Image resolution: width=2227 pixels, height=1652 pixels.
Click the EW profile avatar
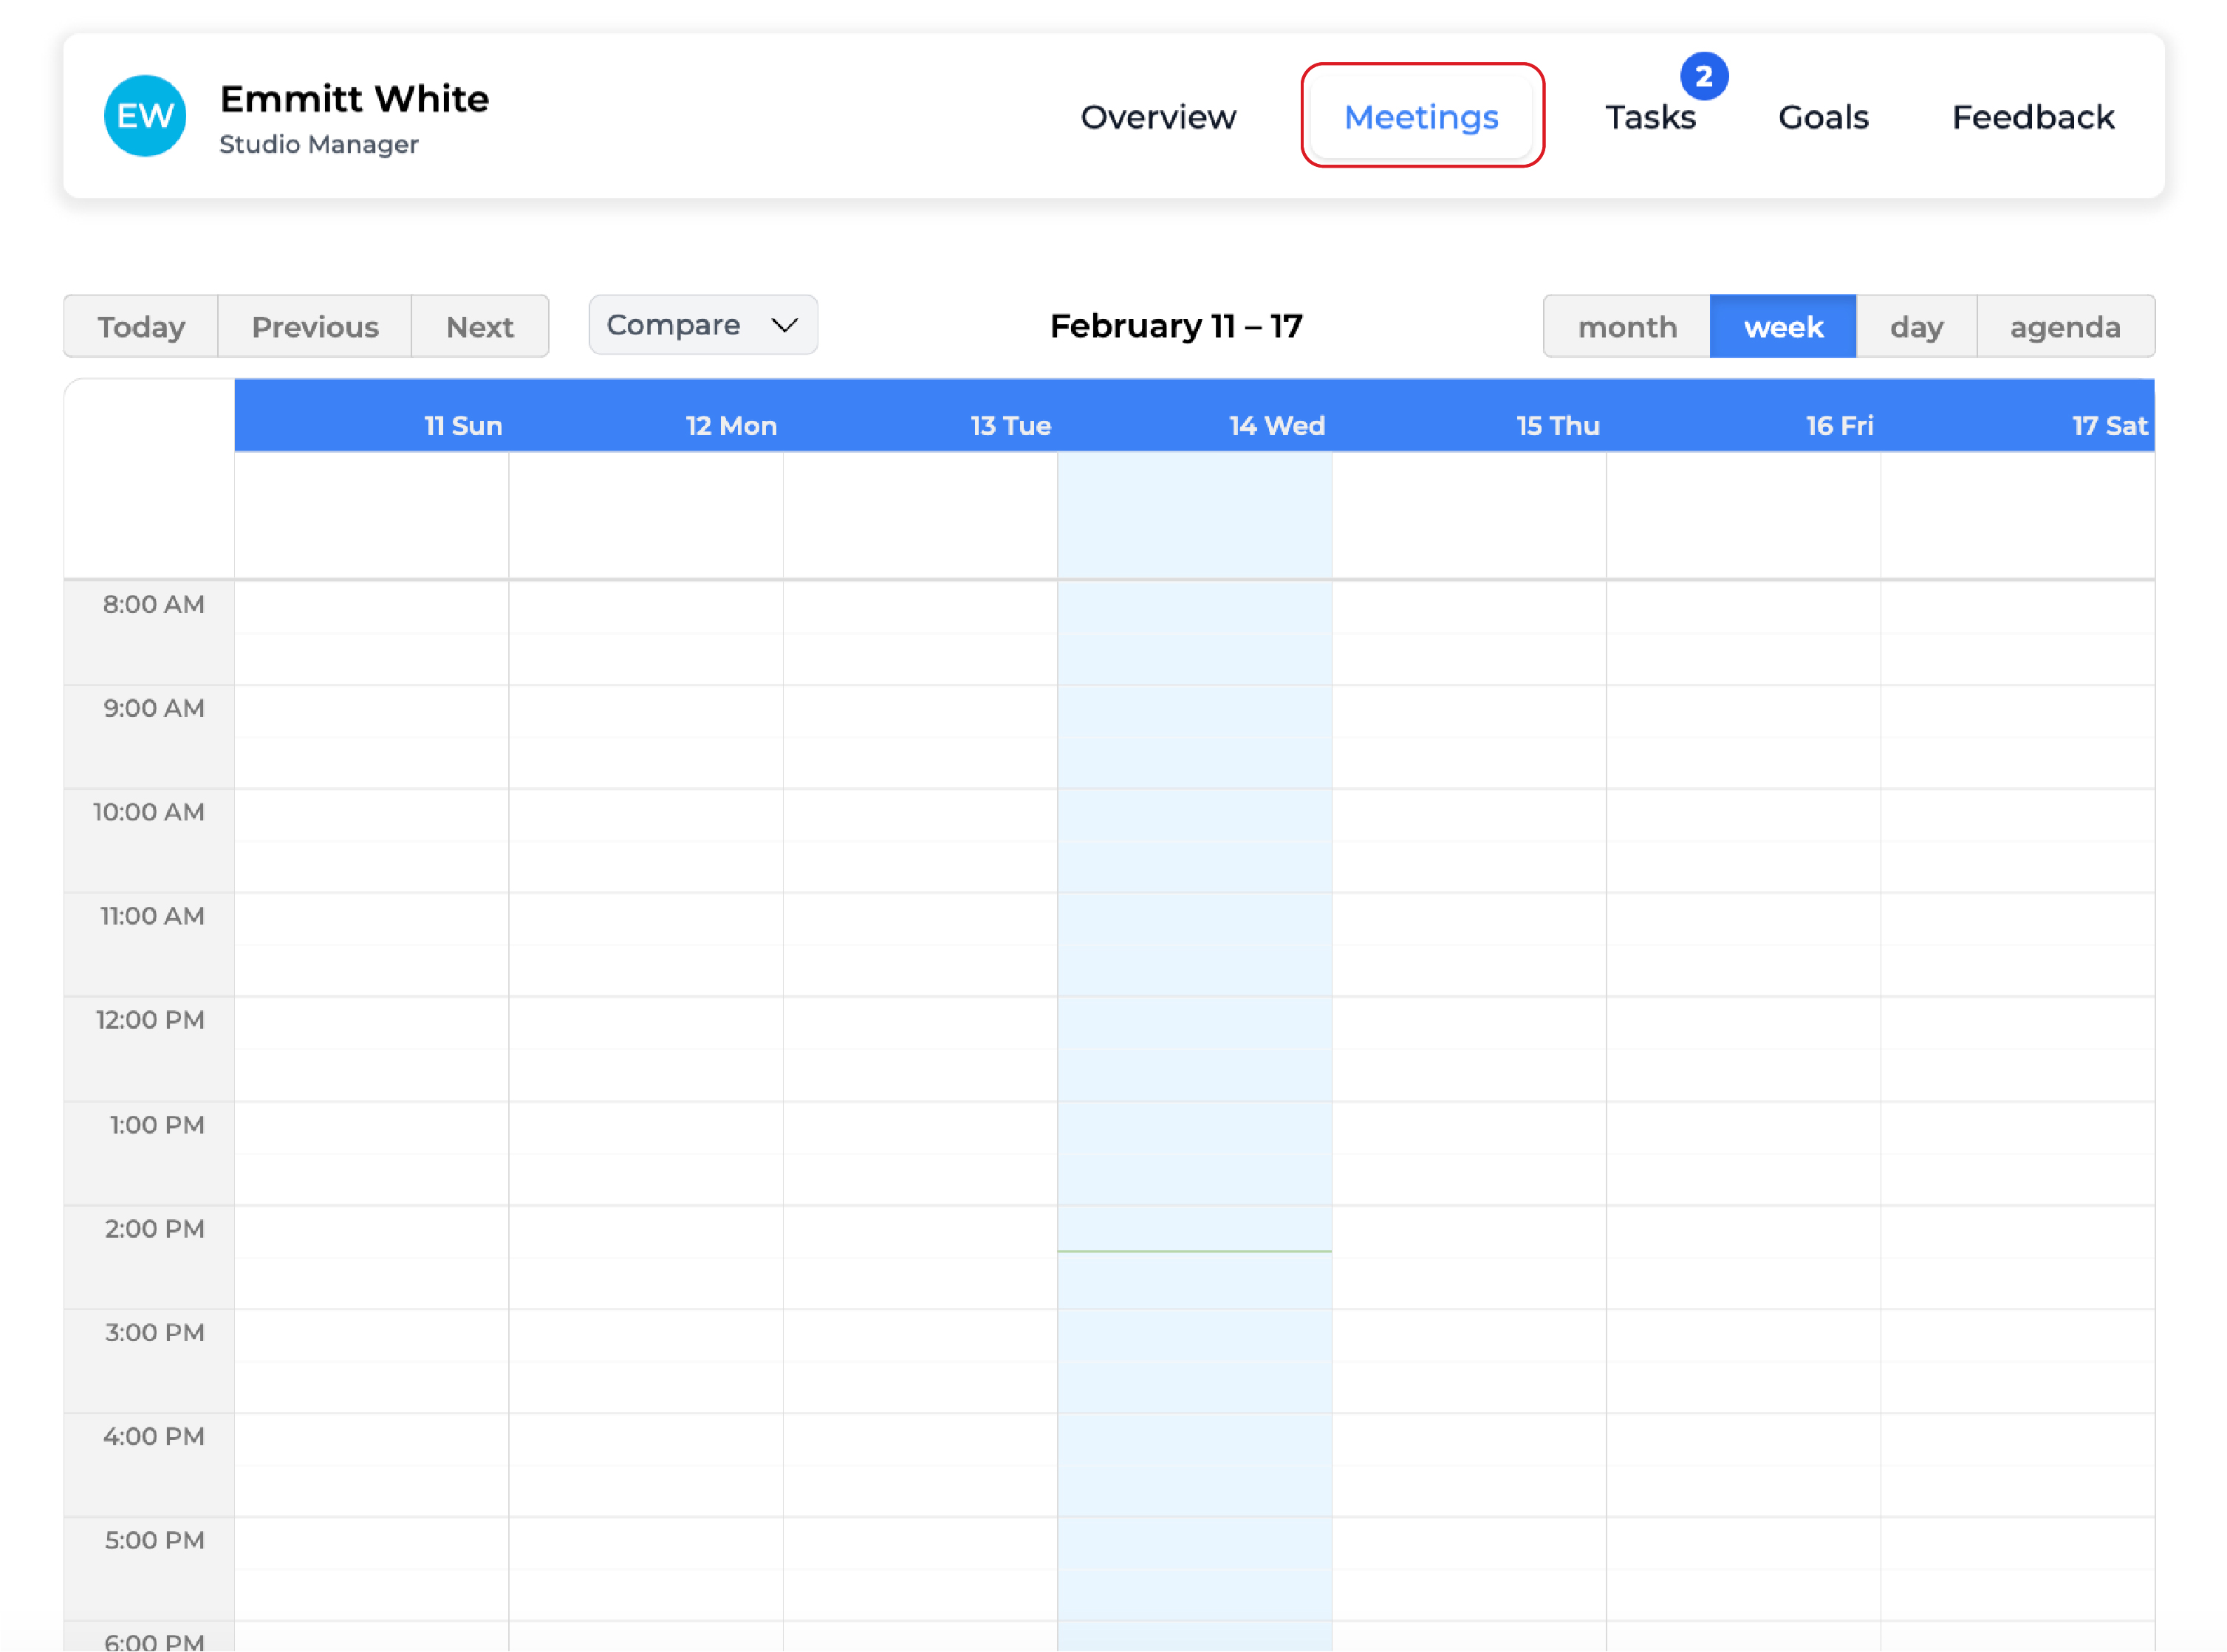(145, 116)
